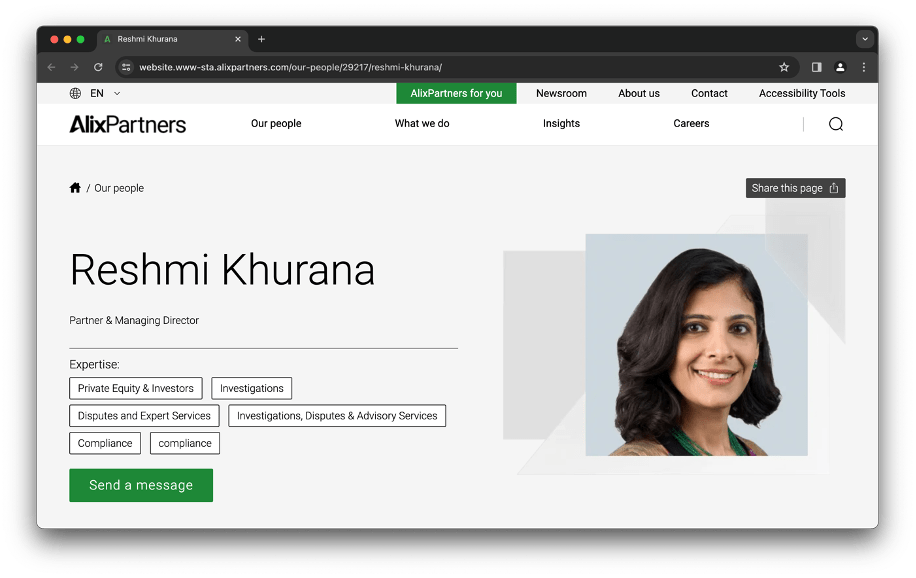Image resolution: width=916 pixels, height=578 pixels.
Task: Open the About us link
Action: [x=639, y=94]
